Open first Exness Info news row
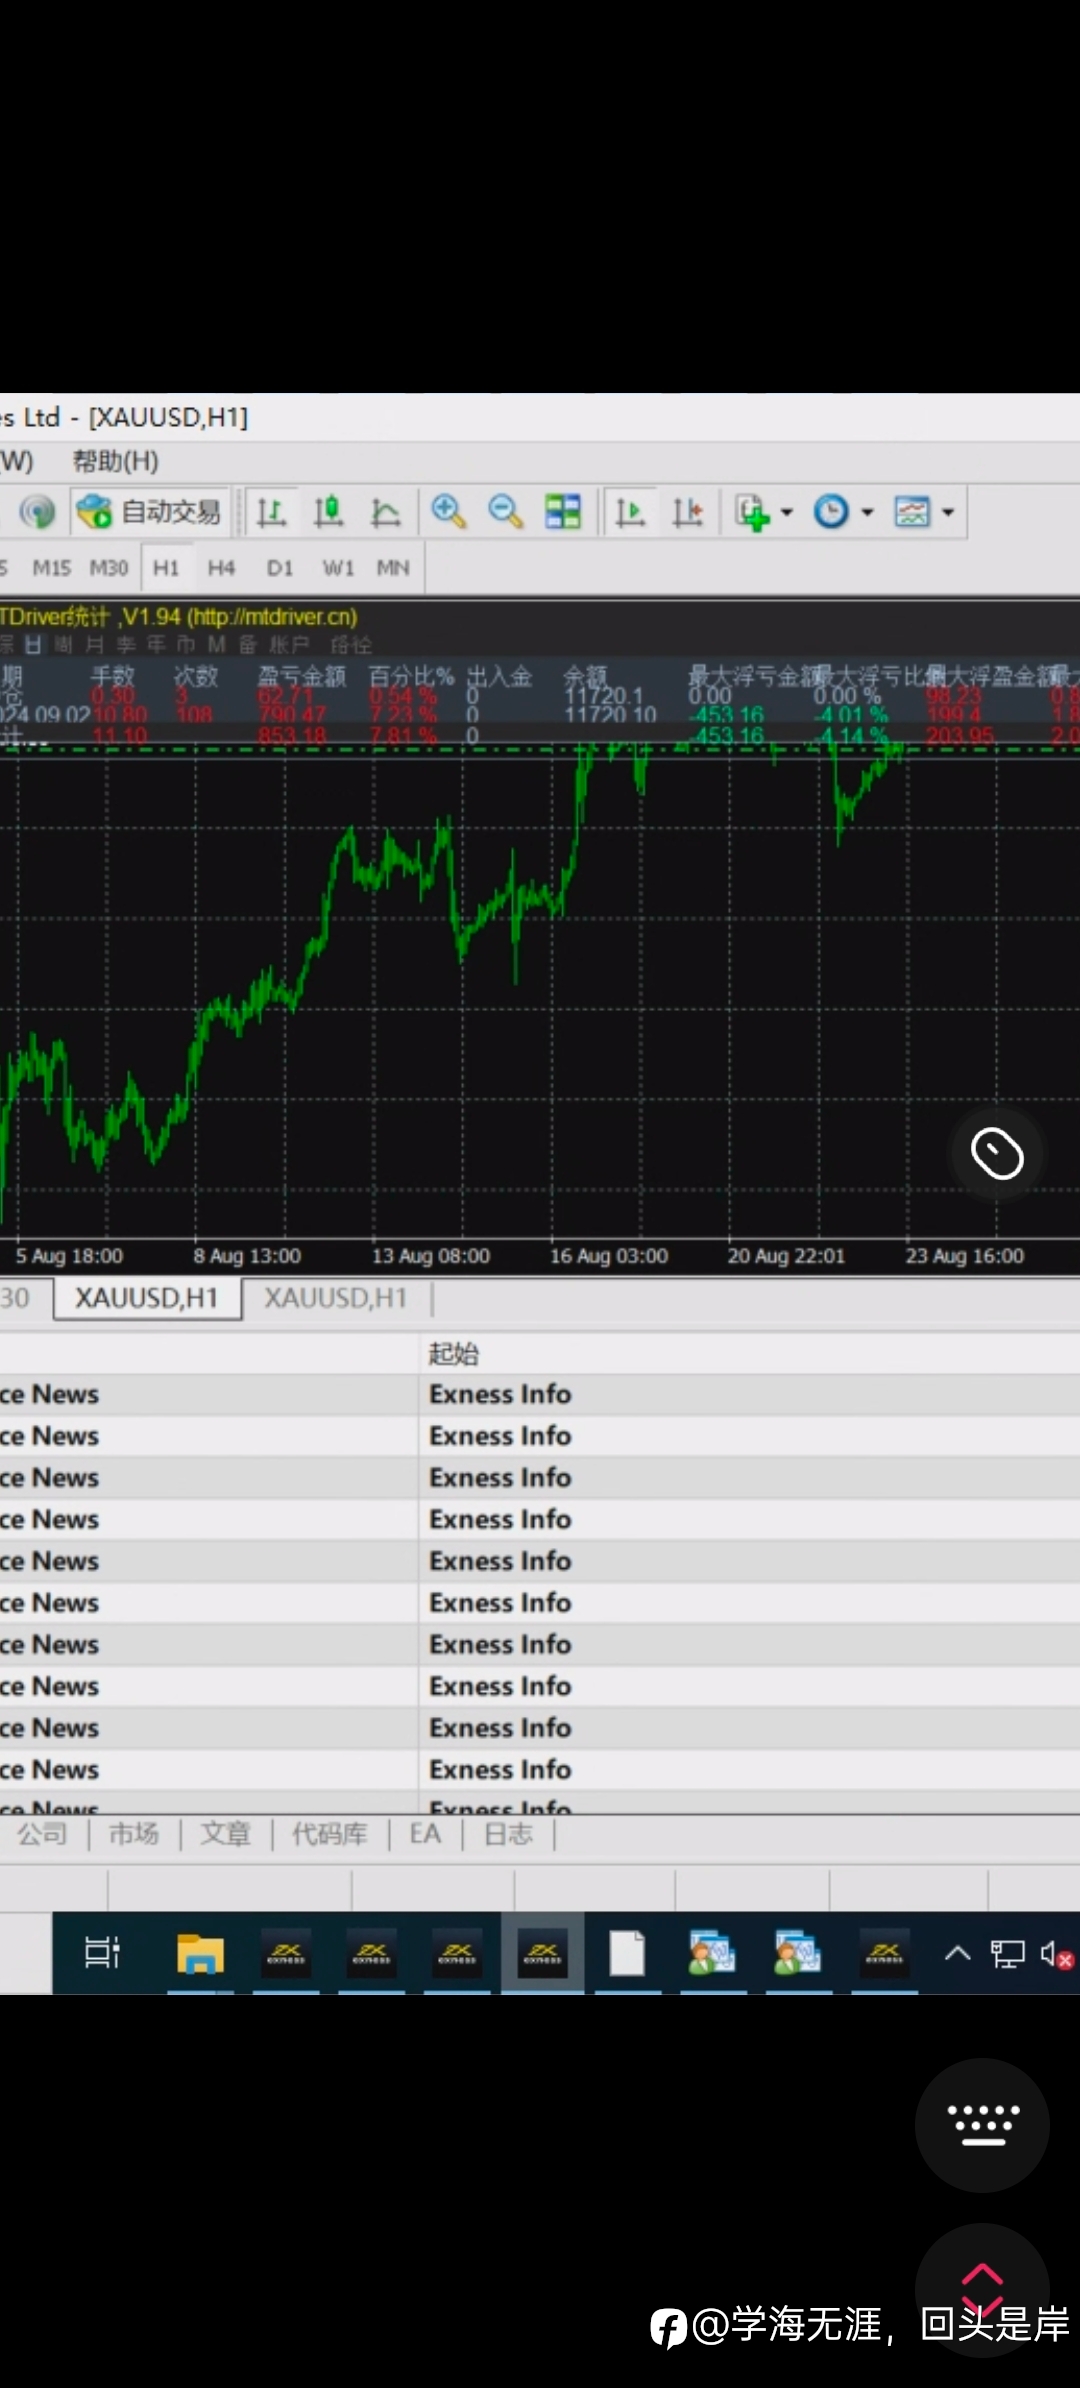Image resolution: width=1080 pixels, height=2388 pixels. pos(500,1394)
